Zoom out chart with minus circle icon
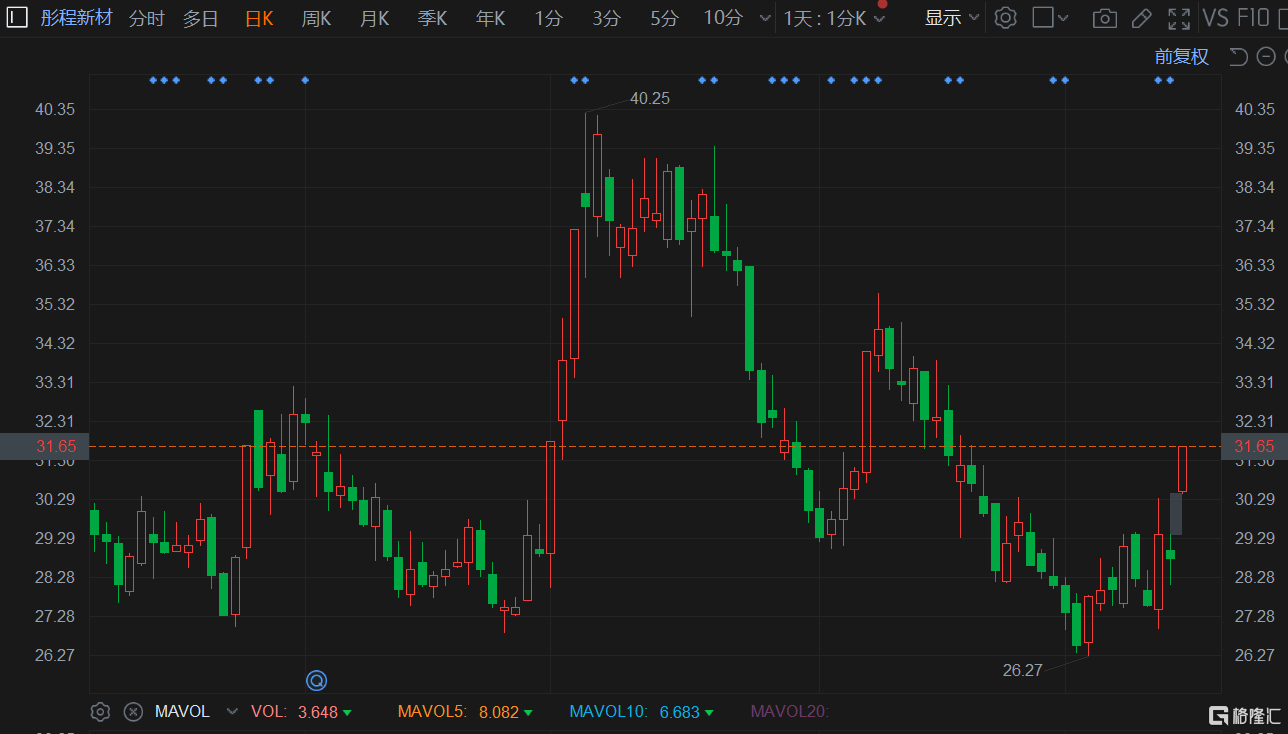The height and width of the screenshot is (734, 1288). click(x=1266, y=57)
